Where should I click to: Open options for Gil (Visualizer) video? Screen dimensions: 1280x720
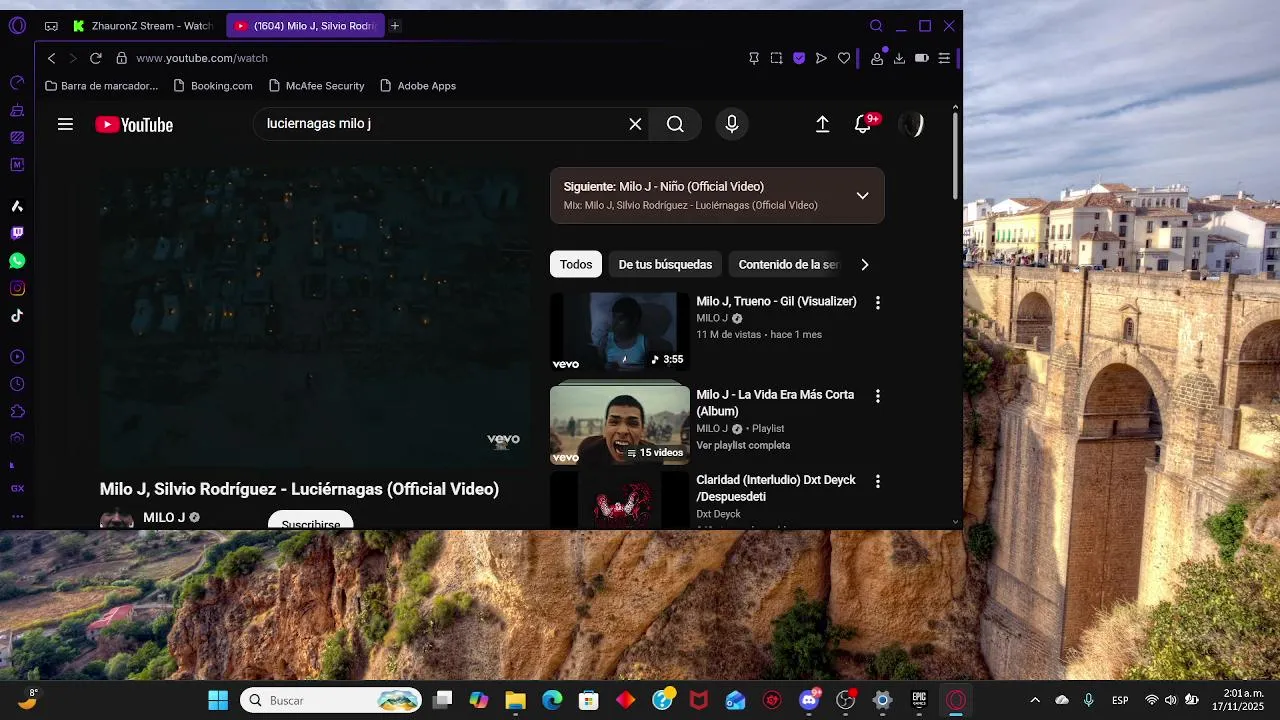[878, 302]
